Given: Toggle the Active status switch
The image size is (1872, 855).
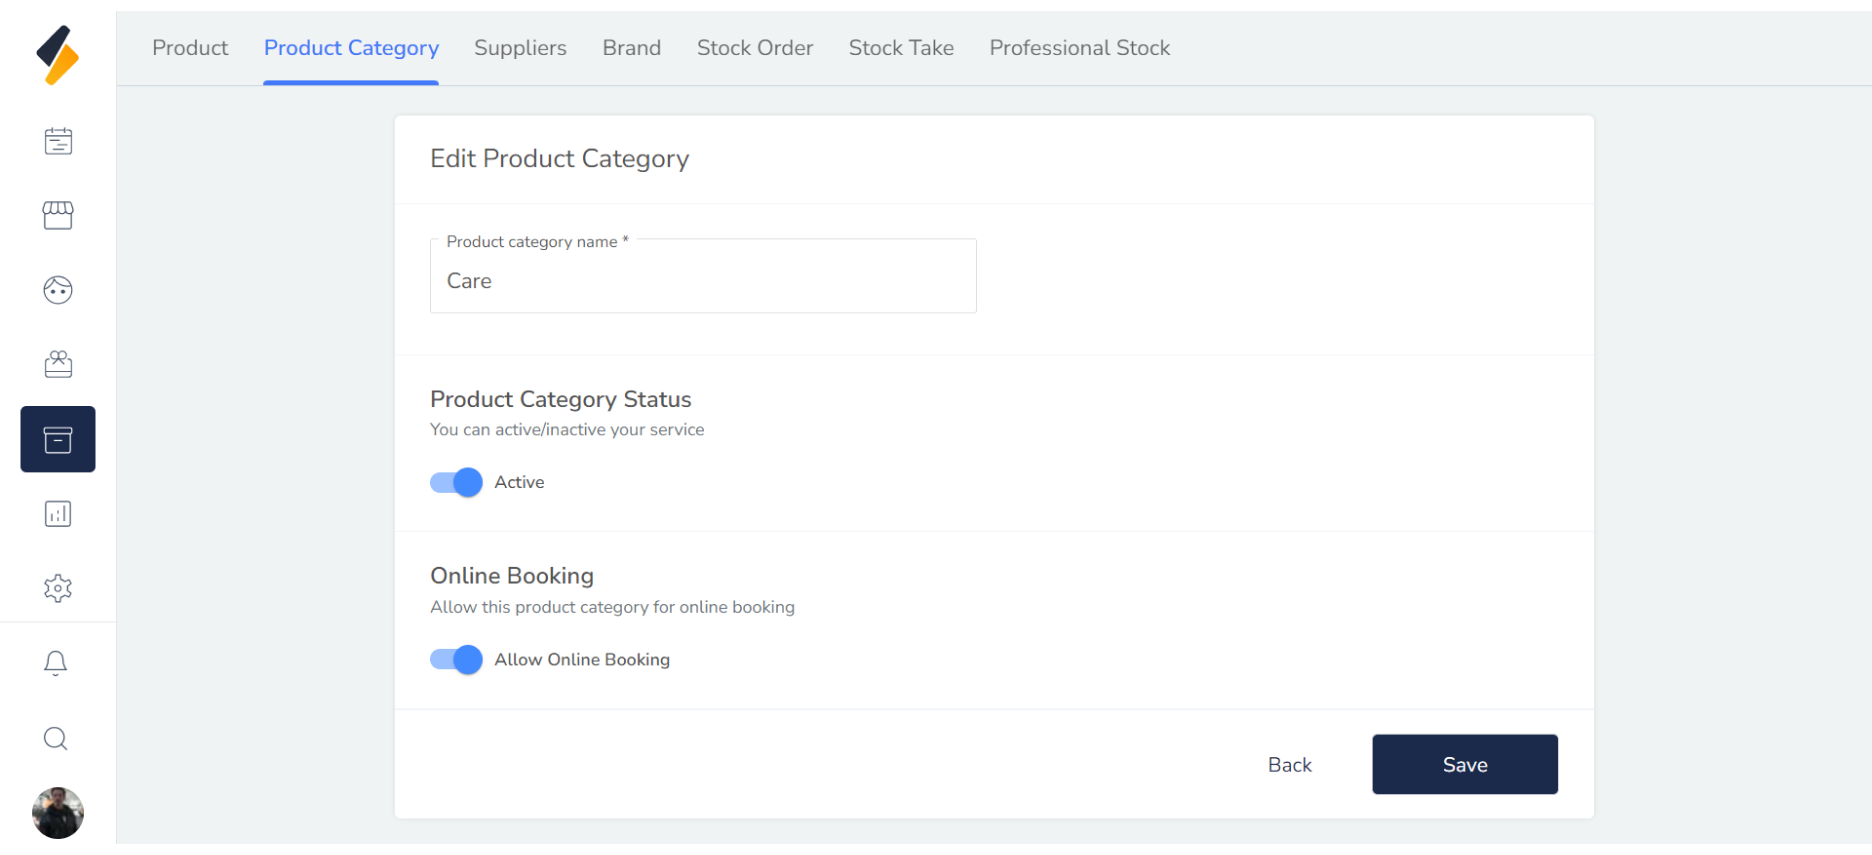Looking at the screenshot, I should (456, 482).
